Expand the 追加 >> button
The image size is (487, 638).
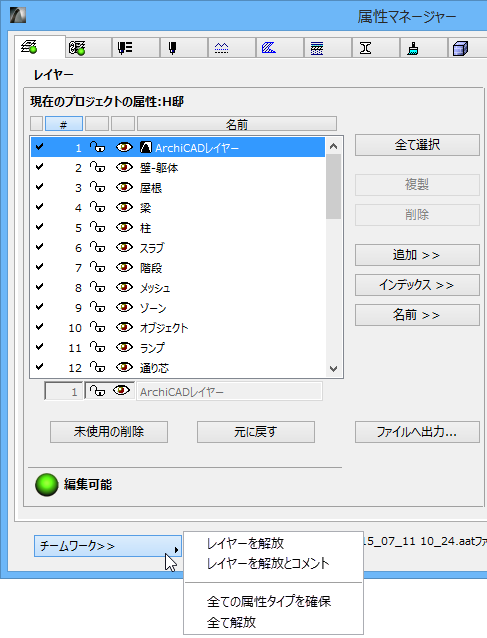click(x=417, y=255)
